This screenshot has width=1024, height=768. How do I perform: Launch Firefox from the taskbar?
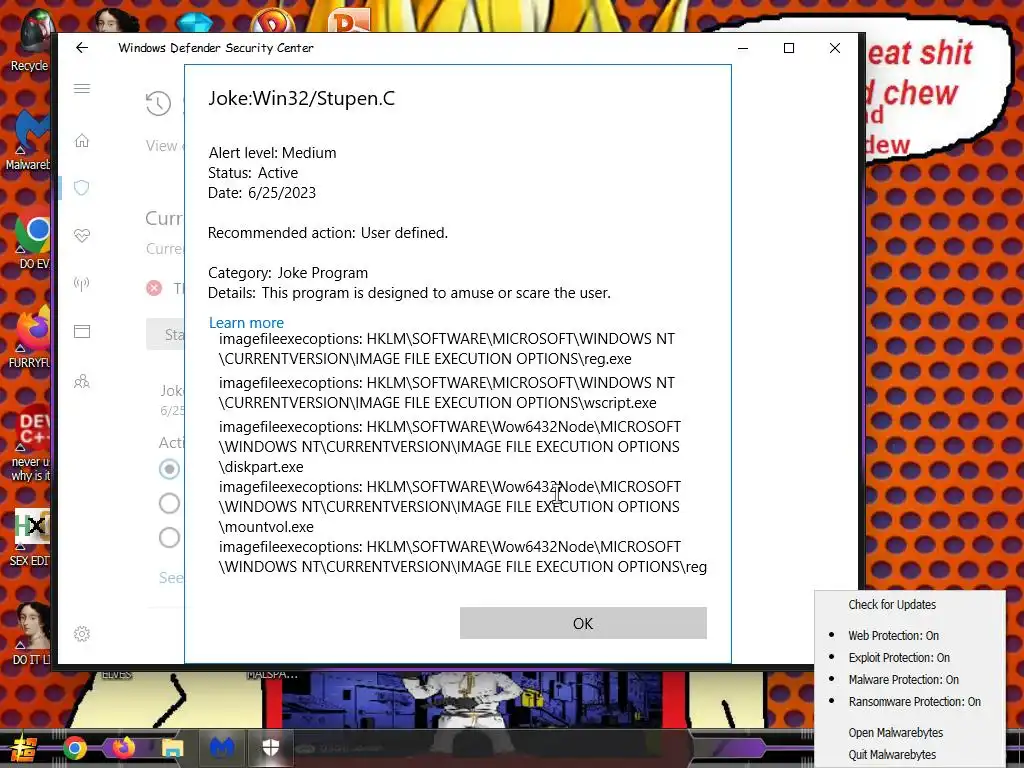tap(123, 748)
